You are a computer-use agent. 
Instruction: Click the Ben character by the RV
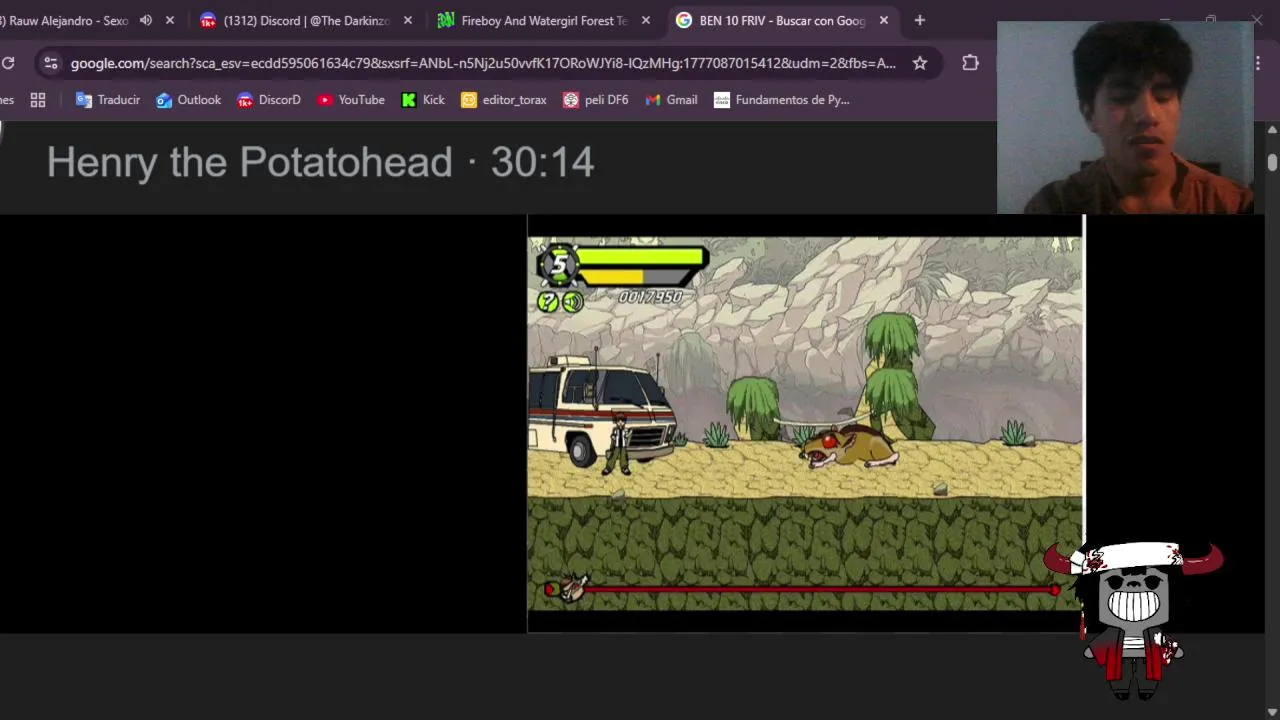[620, 443]
